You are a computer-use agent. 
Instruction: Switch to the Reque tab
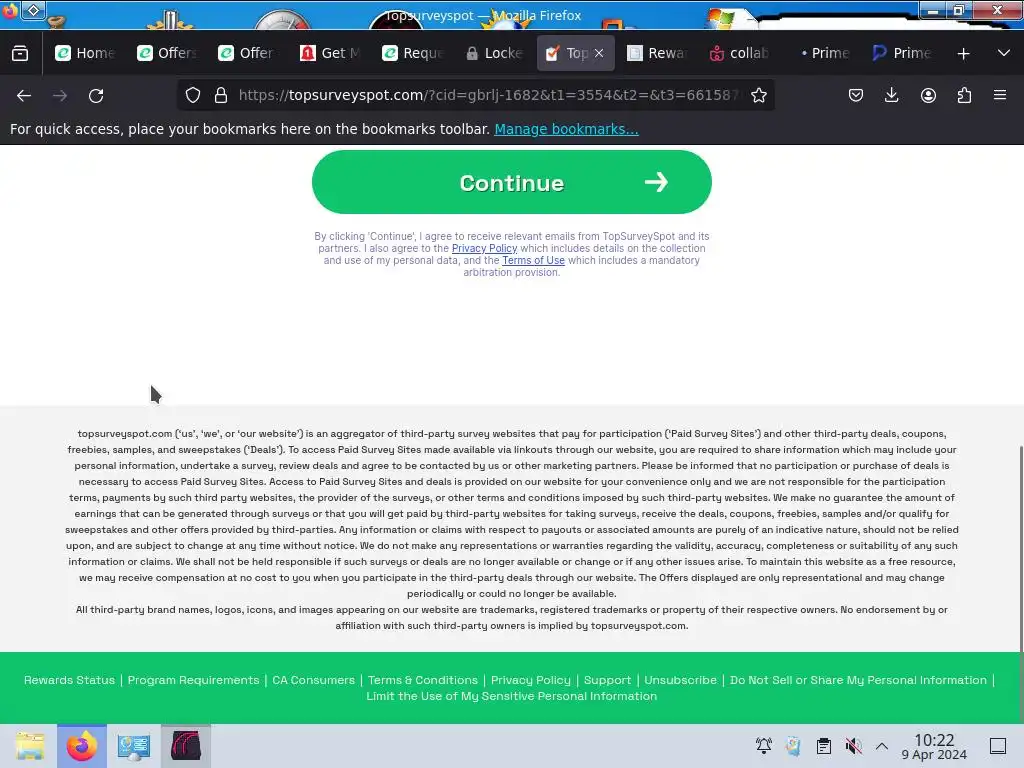click(x=412, y=53)
